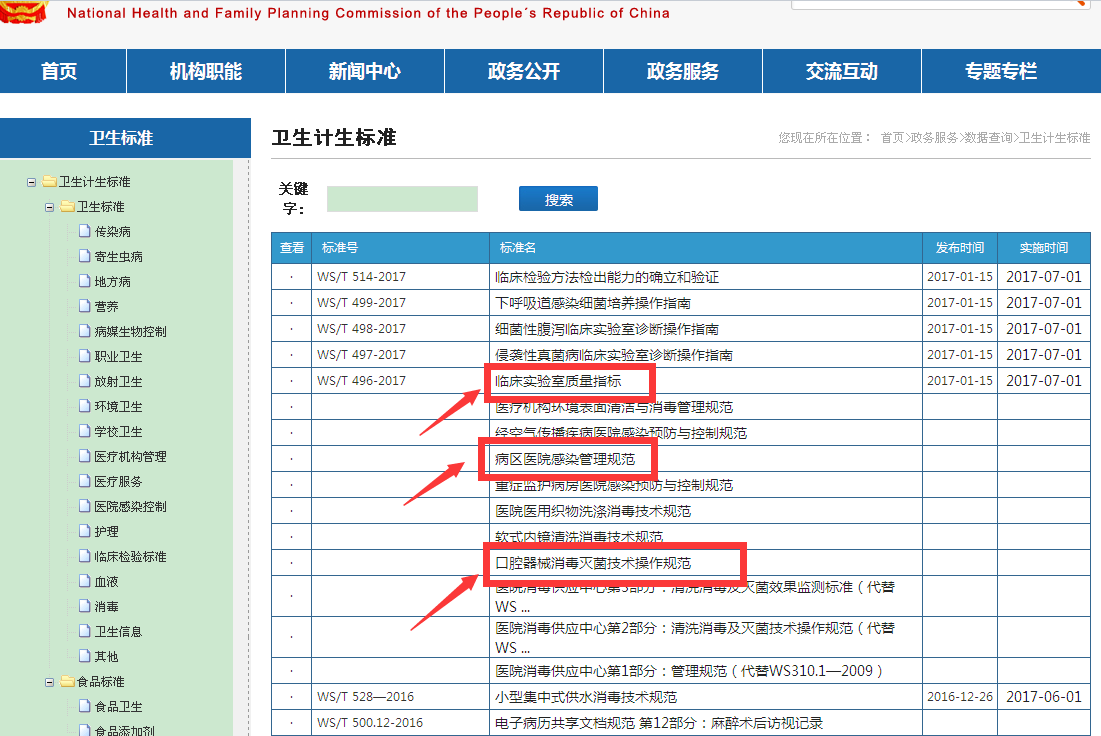The image size is (1101, 736).
Task: Click the folder icon beside 卫生标准
Action: (x=66, y=206)
